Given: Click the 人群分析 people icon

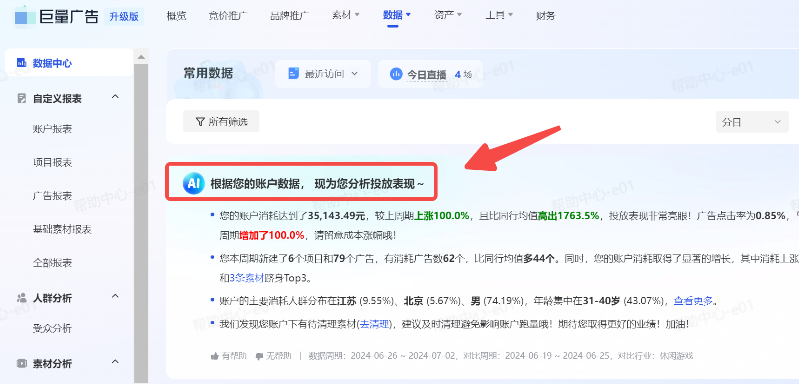Looking at the screenshot, I should click(x=21, y=297).
